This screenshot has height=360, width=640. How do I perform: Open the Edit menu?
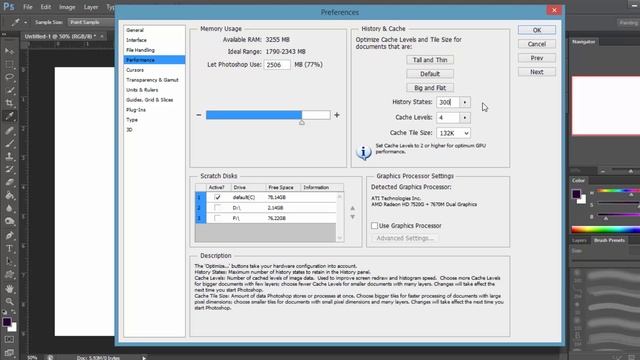[46, 7]
